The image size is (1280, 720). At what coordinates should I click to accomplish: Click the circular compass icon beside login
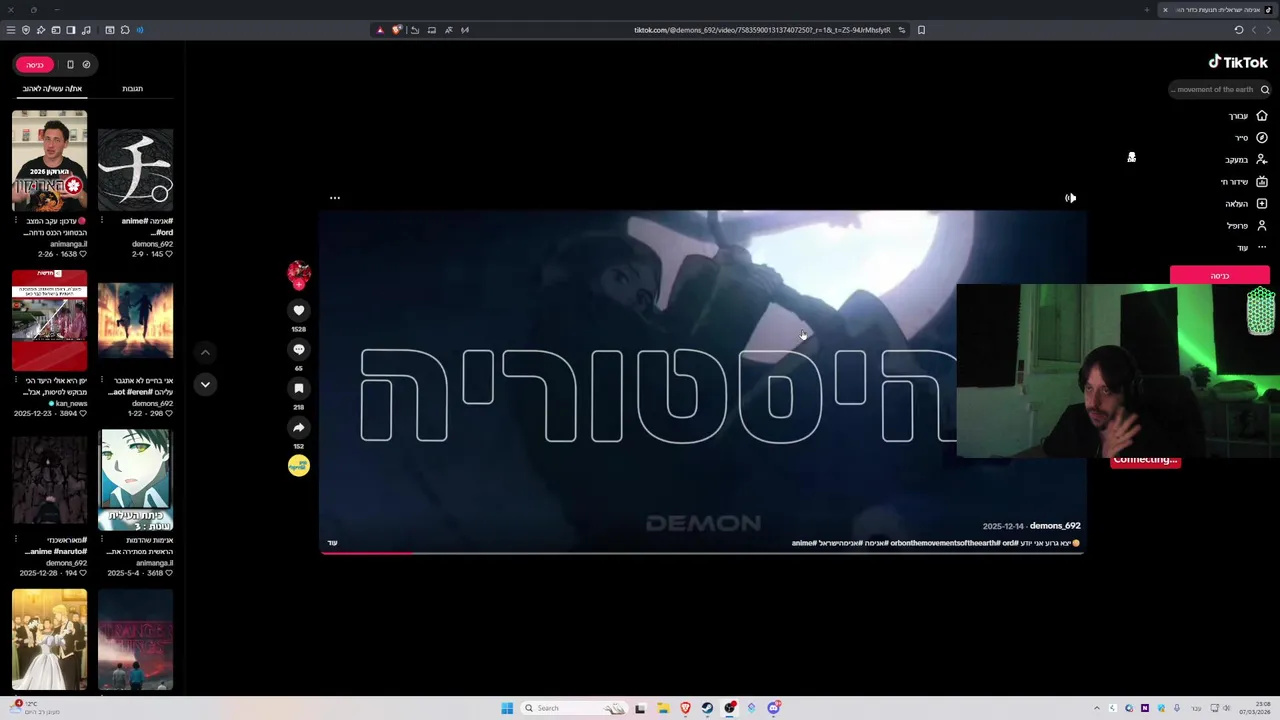tap(87, 65)
